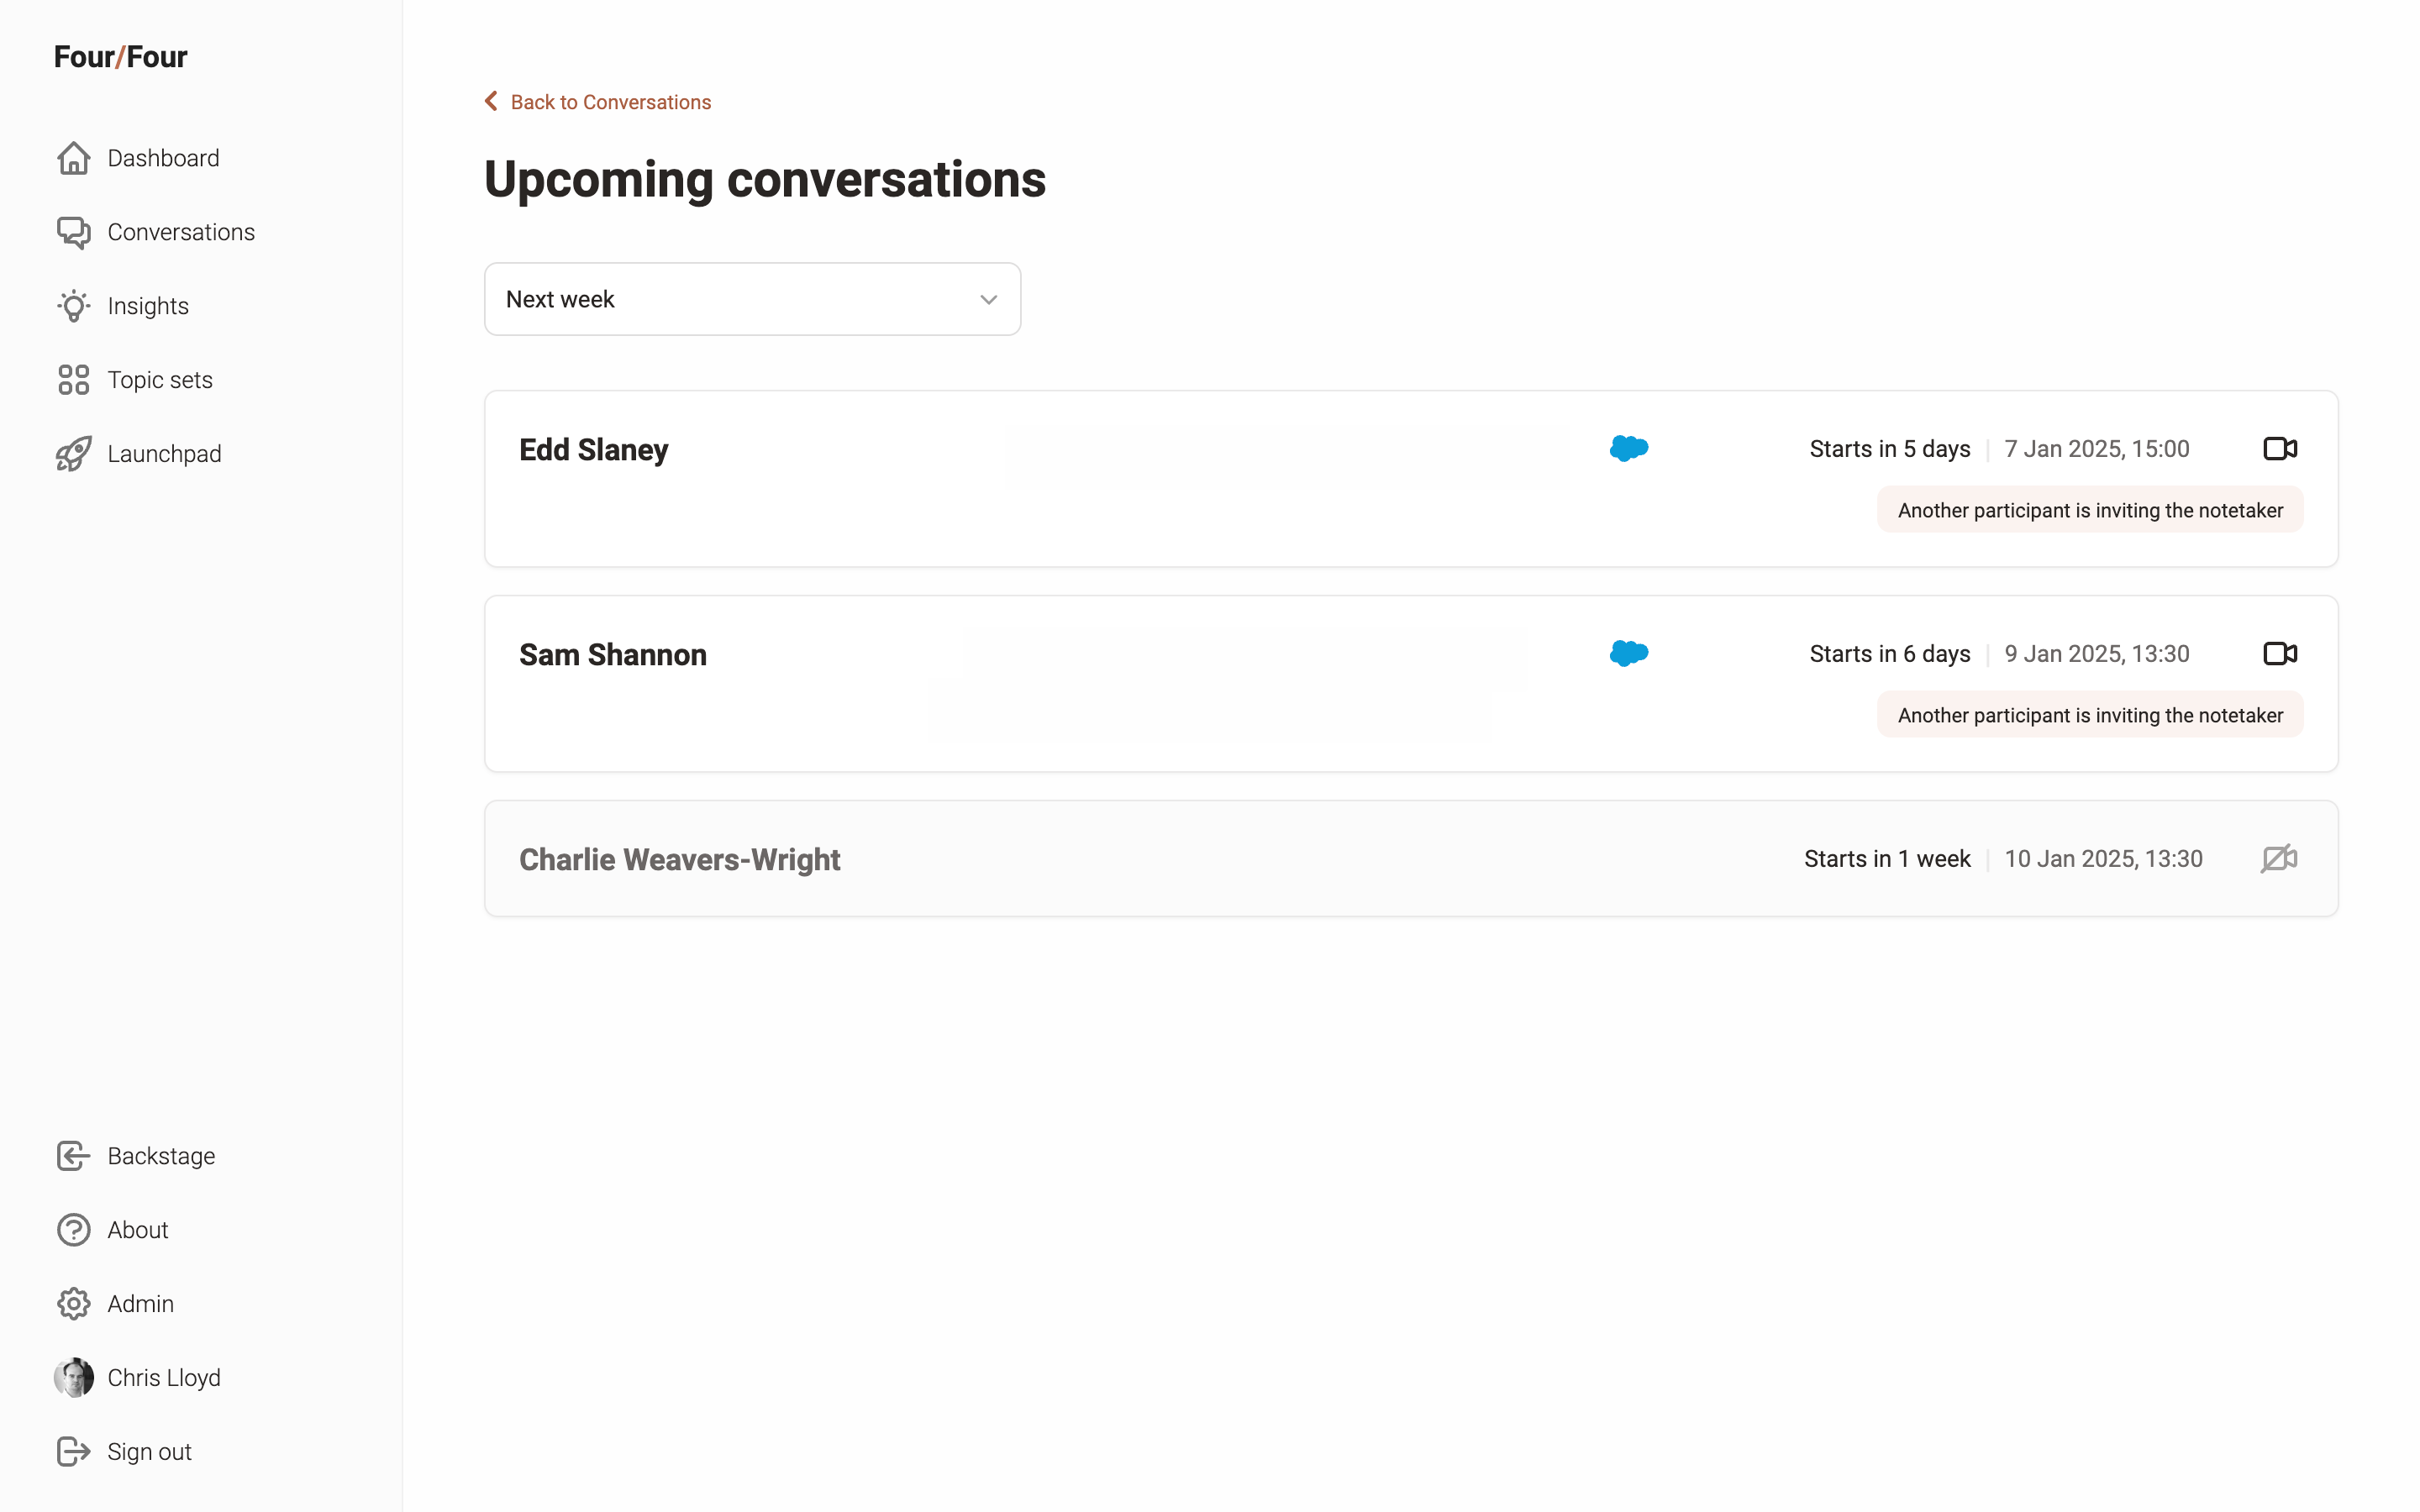The height and width of the screenshot is (1512, 2420).
Task: Open Edd Slaney conversation
Action: click(593, 450)
